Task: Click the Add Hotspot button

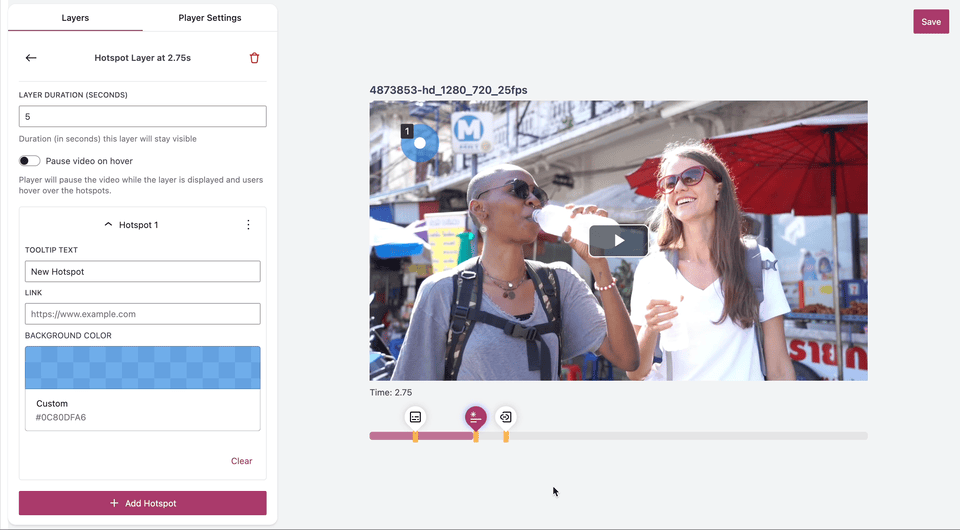Action: (143, 503)
